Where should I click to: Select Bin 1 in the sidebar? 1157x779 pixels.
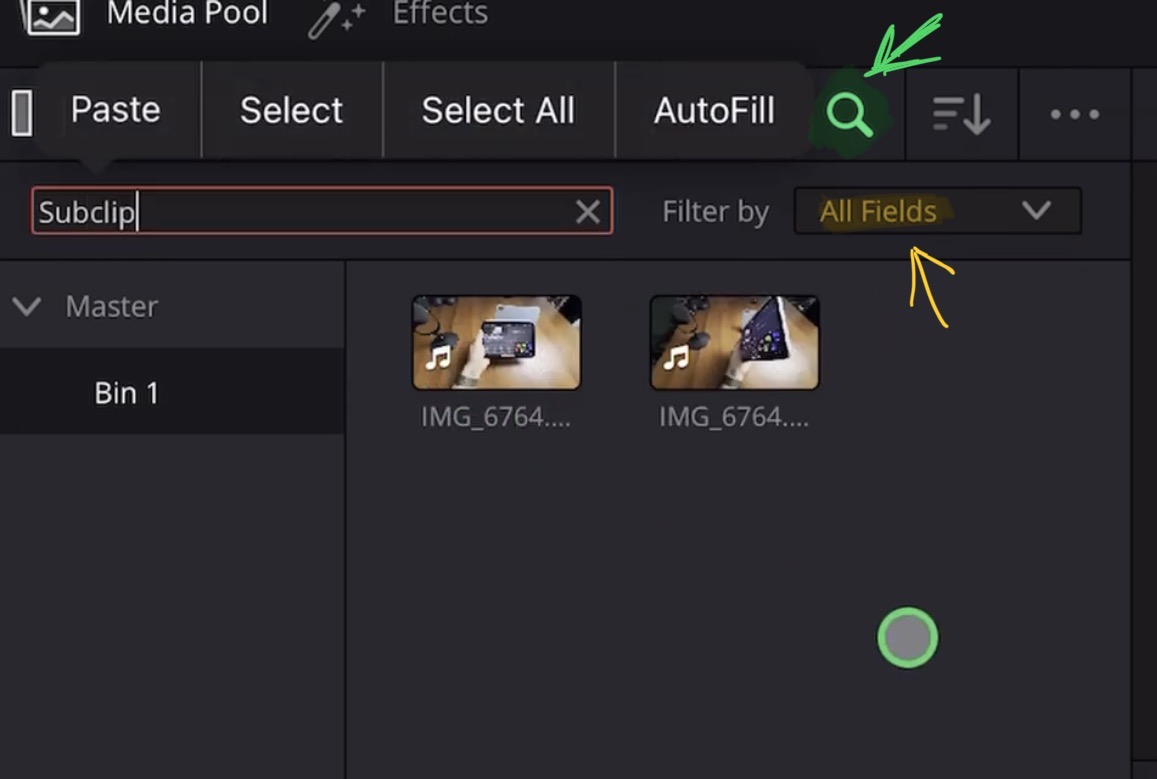coord(126,392)
